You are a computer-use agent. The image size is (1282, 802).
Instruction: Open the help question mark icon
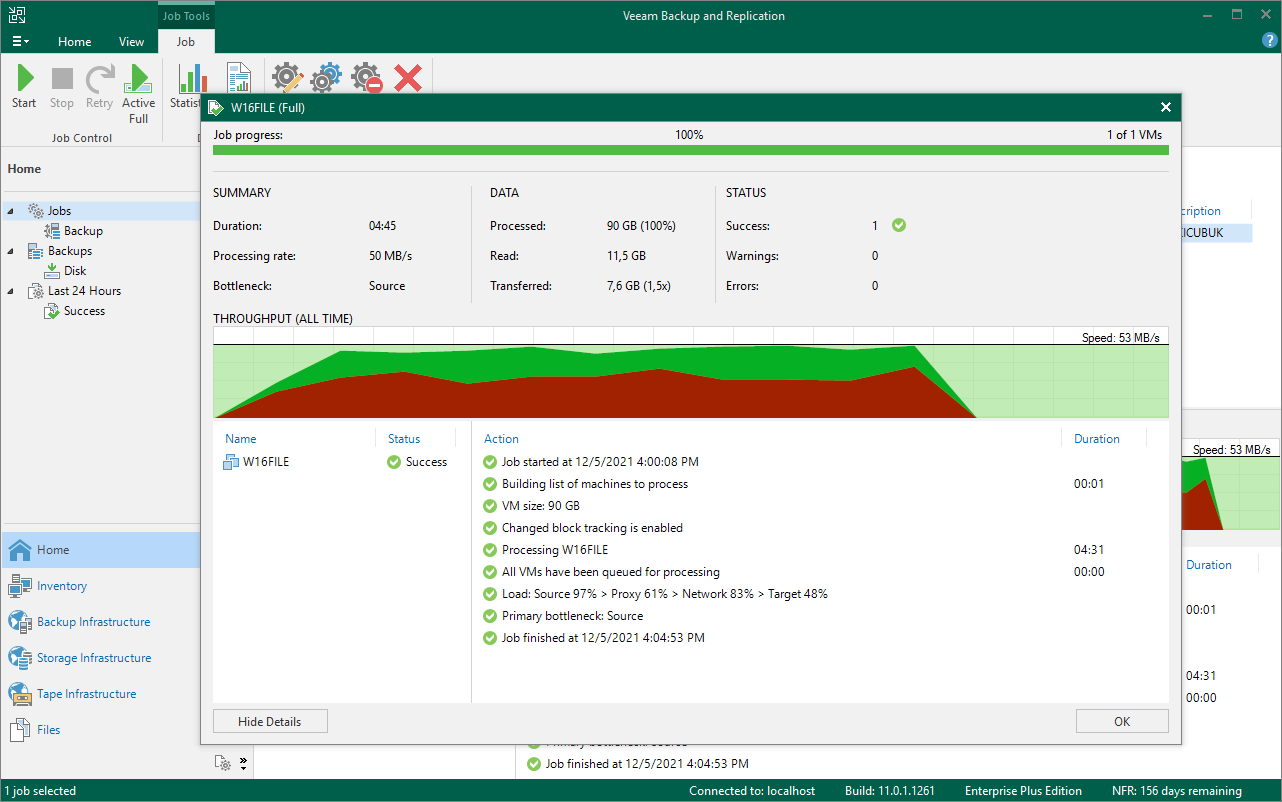1269,40
